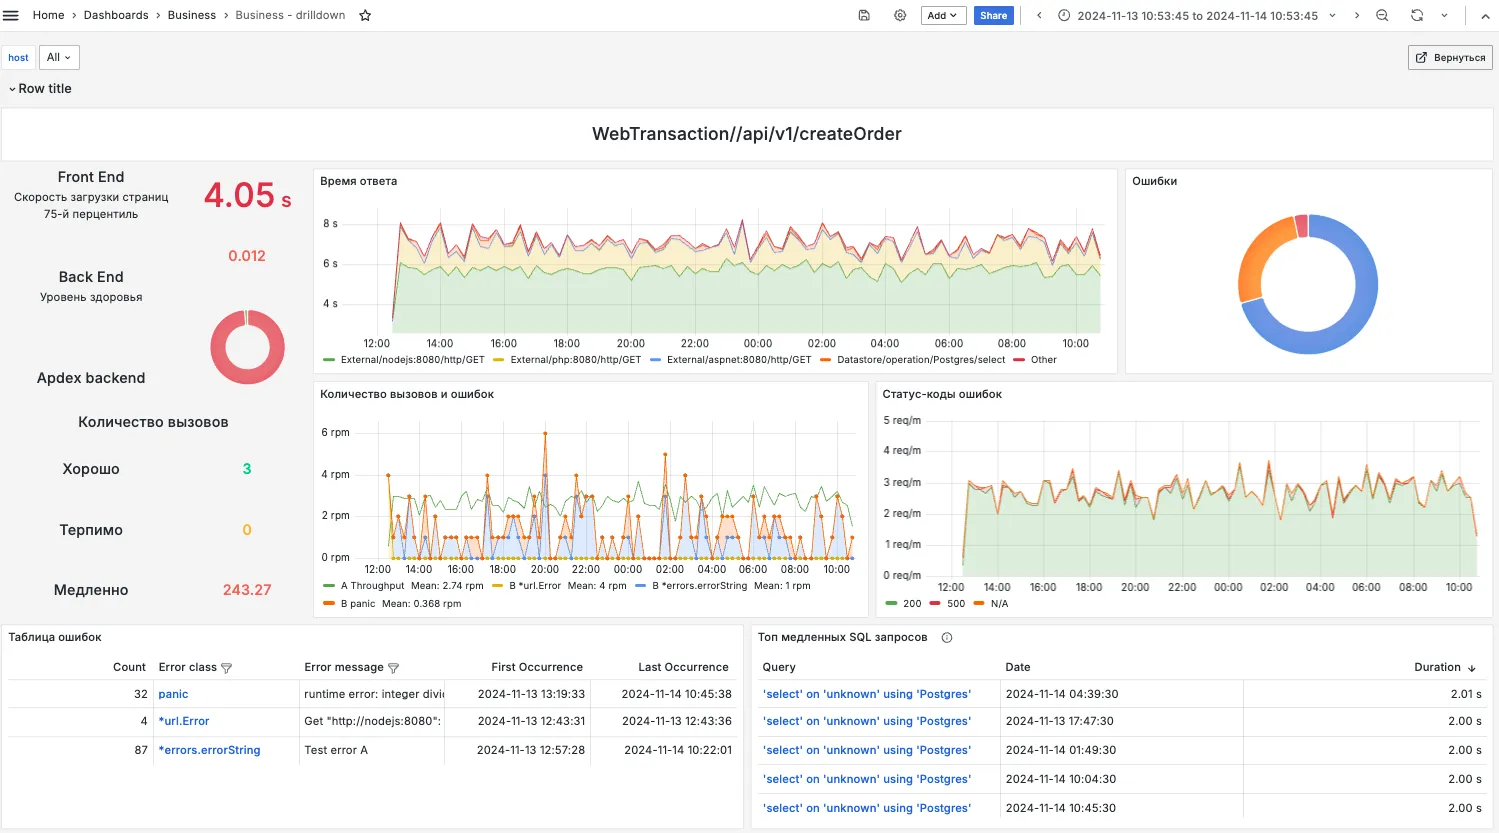Shift time range backward with left arrow
This screenshot has height=833, width=1499.
[x=1039, y=15]
